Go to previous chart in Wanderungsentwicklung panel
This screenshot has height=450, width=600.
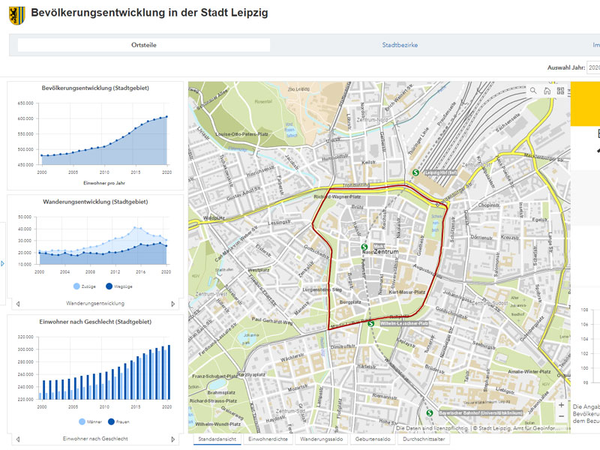[x=16, y=302]
